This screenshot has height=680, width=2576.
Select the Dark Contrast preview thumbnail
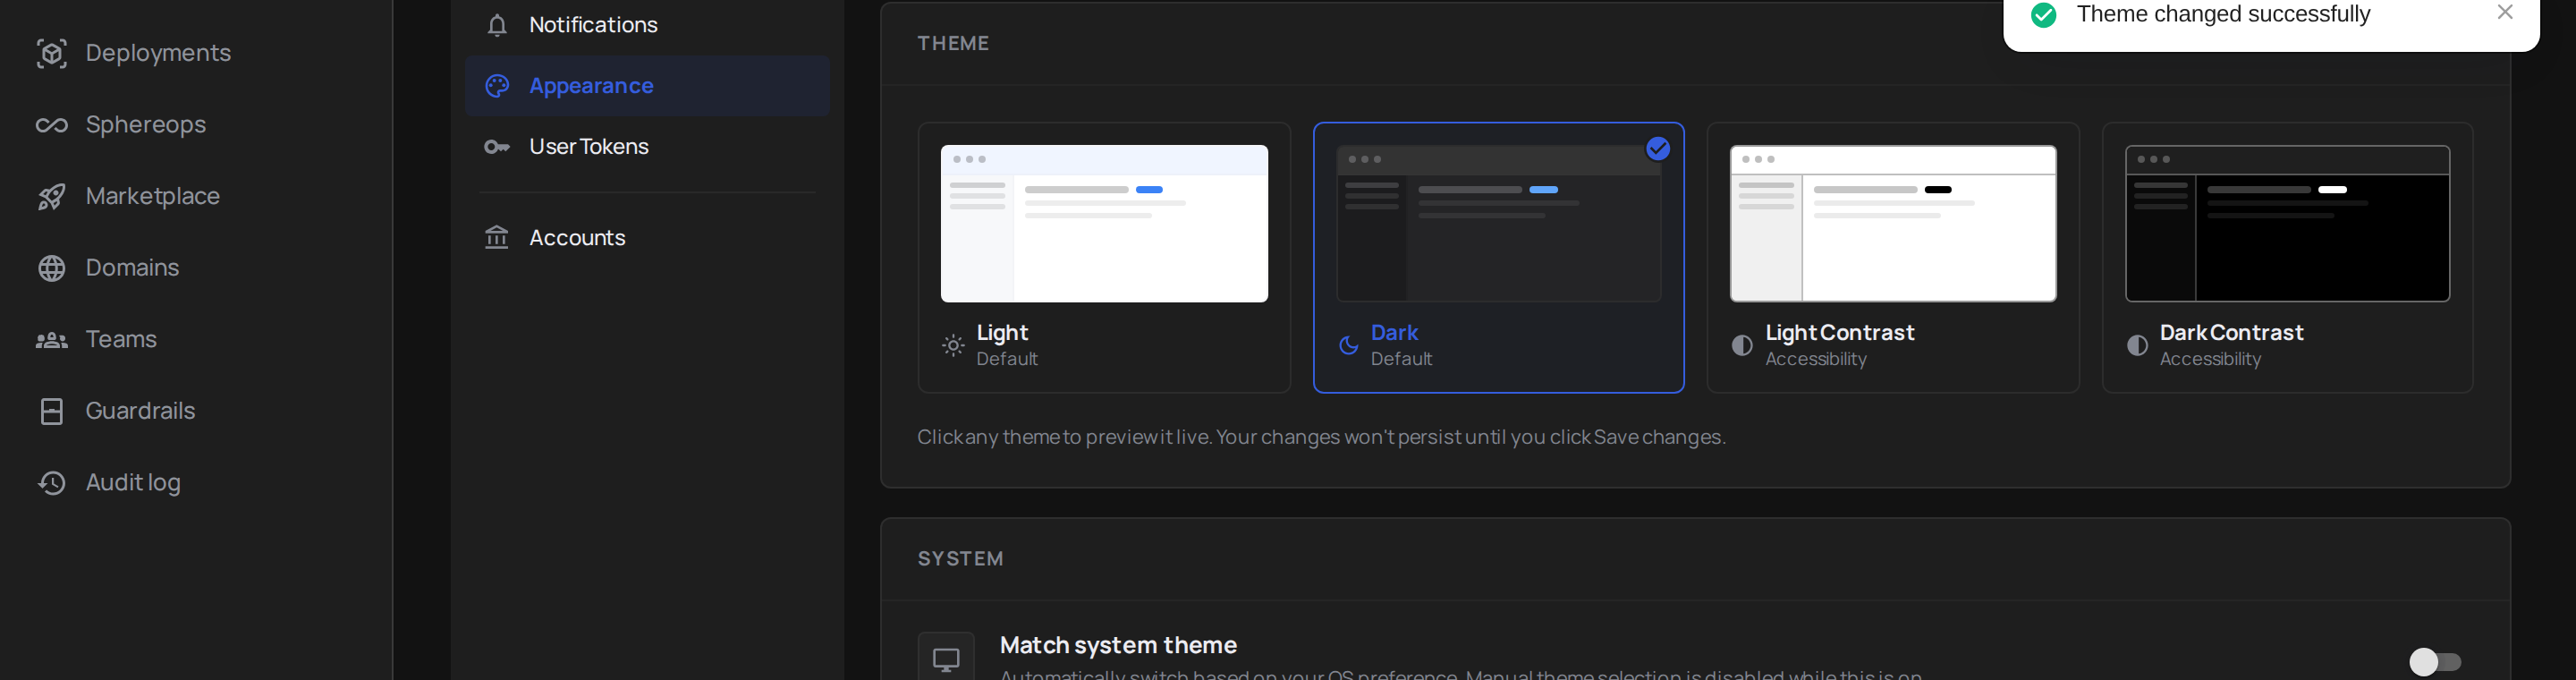[x=2287, y=224]
